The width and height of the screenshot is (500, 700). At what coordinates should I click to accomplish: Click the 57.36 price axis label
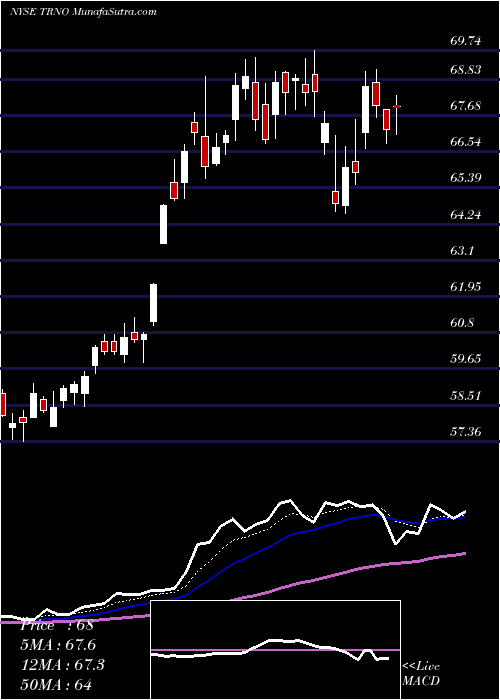pos(466,432)
